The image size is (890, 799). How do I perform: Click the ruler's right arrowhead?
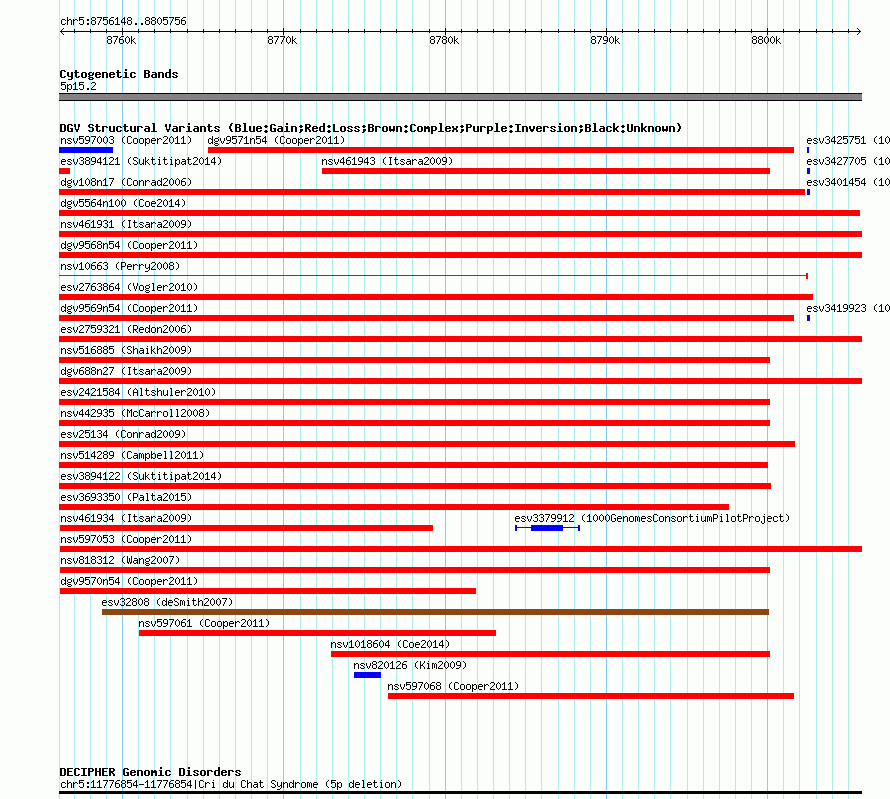tap(858, 32)
